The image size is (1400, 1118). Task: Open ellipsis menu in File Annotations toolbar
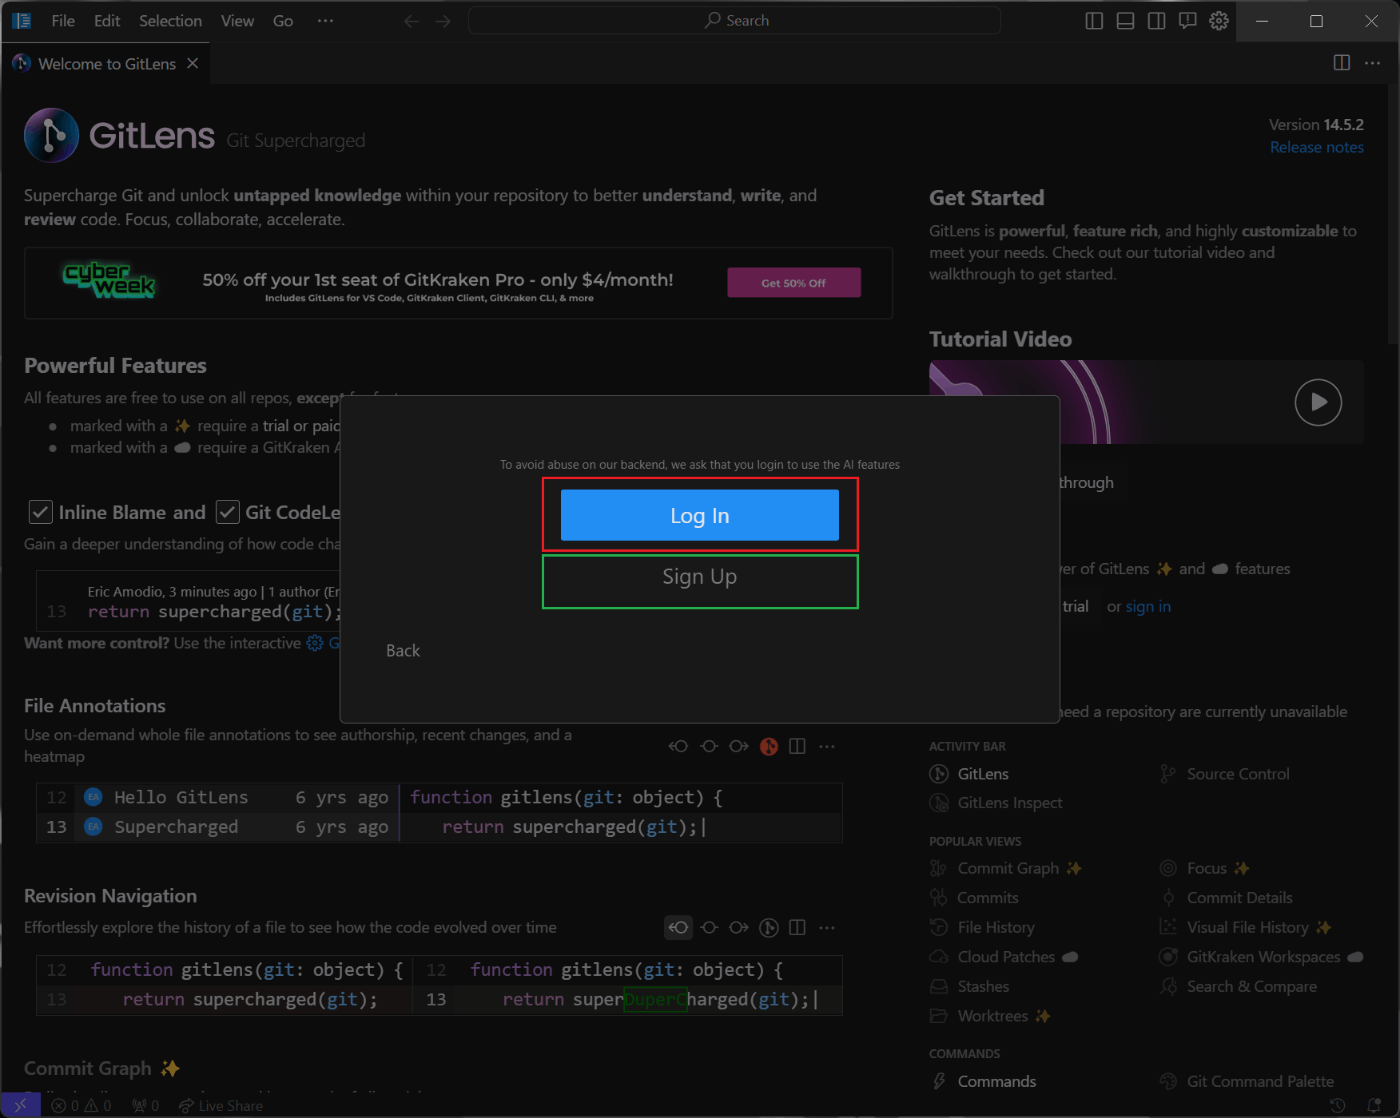click(827, 746)
